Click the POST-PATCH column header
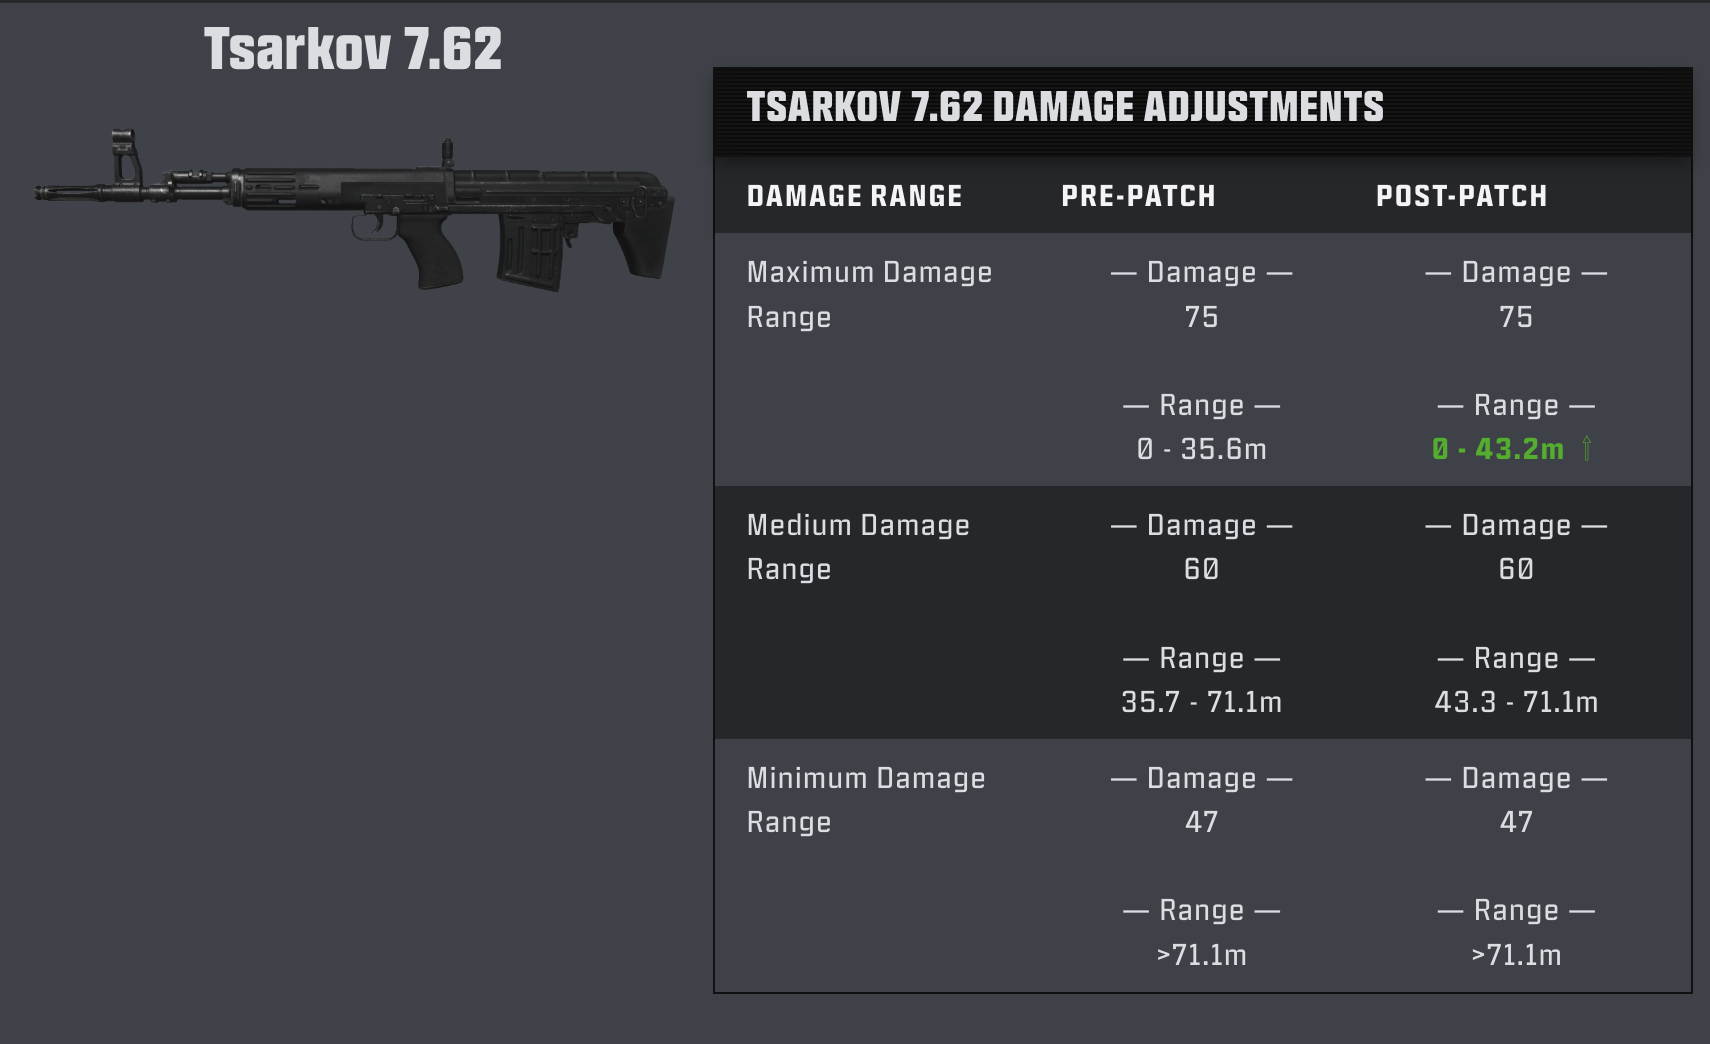The width and height of the screenshot is (1710, 1044). [x=1461, y=196]
